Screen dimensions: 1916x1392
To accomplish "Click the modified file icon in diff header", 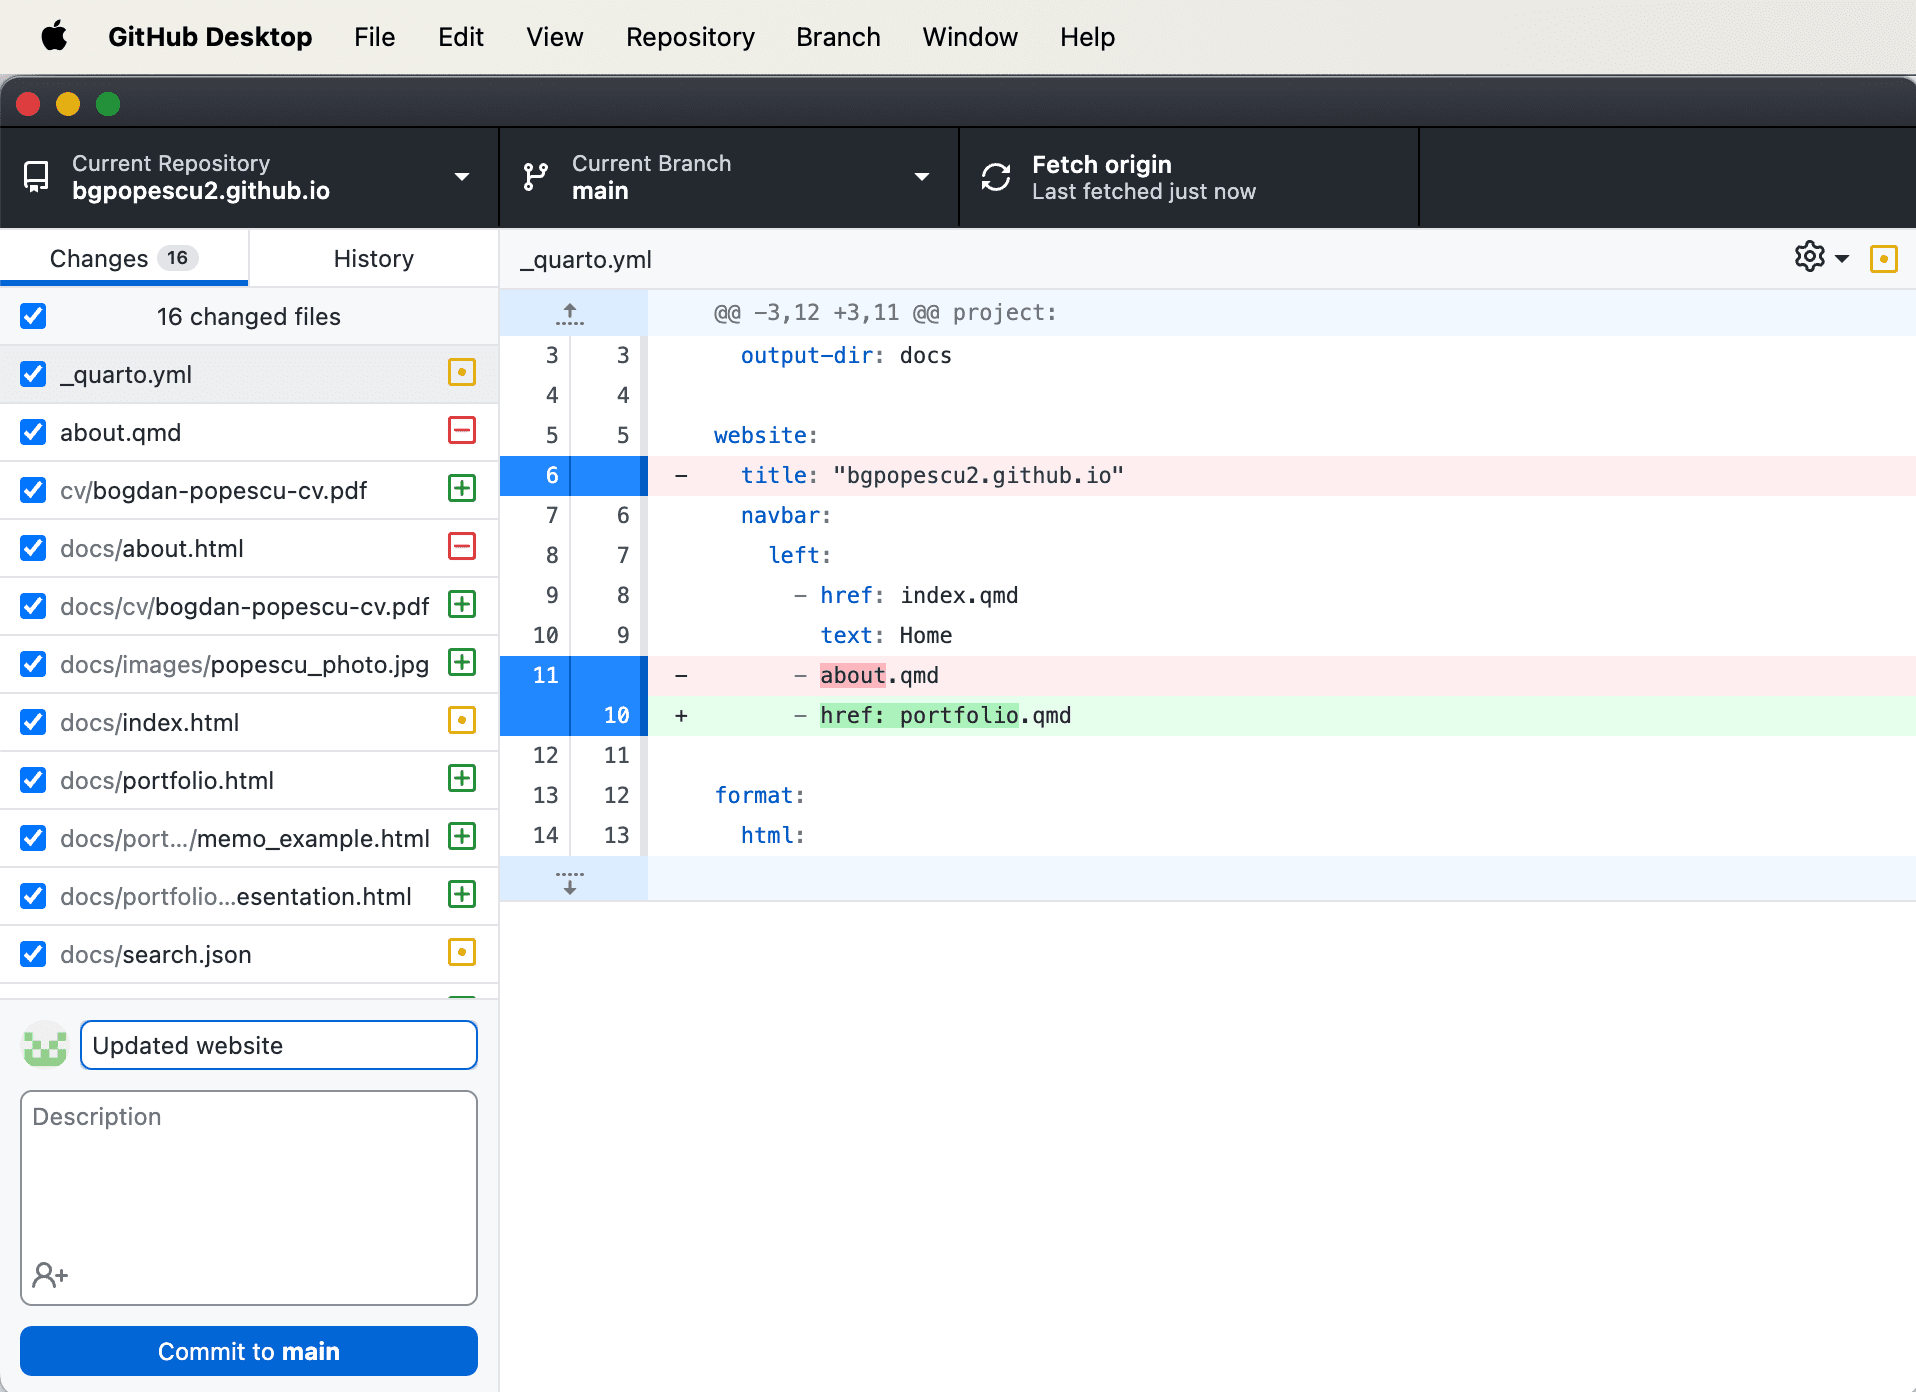I will pos(1883,259).
